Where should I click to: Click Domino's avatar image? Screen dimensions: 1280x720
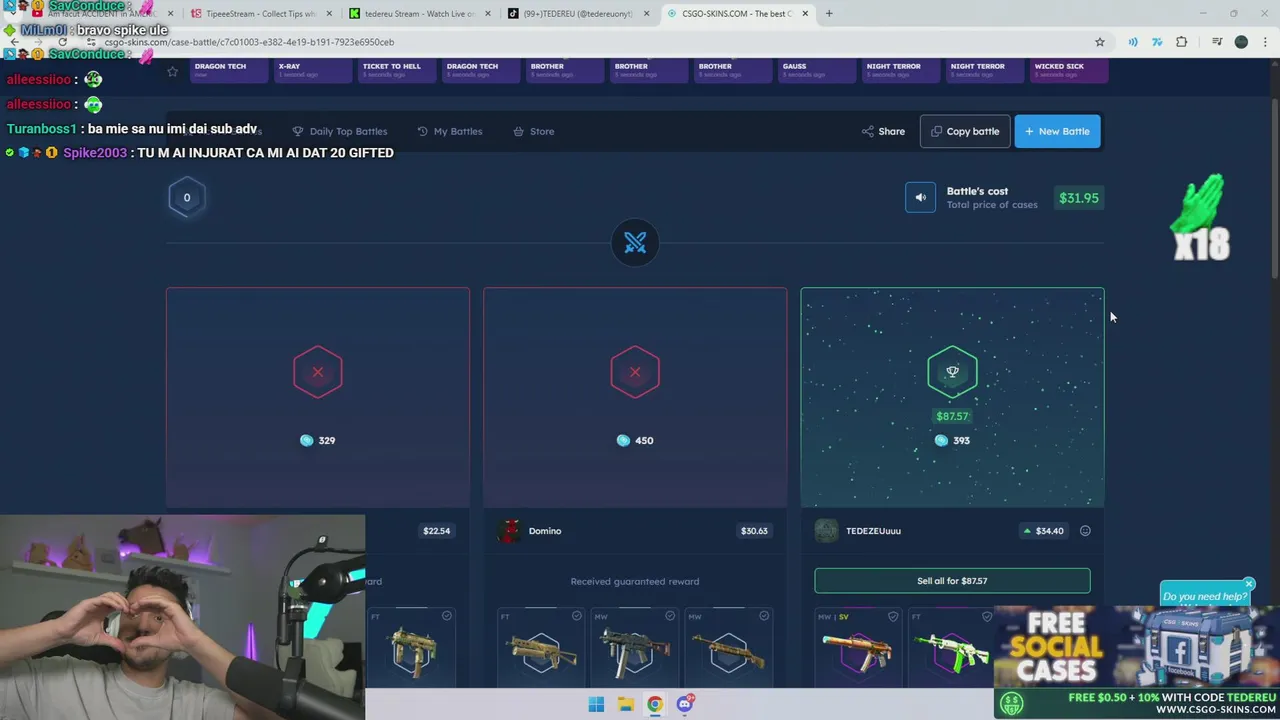510,531
